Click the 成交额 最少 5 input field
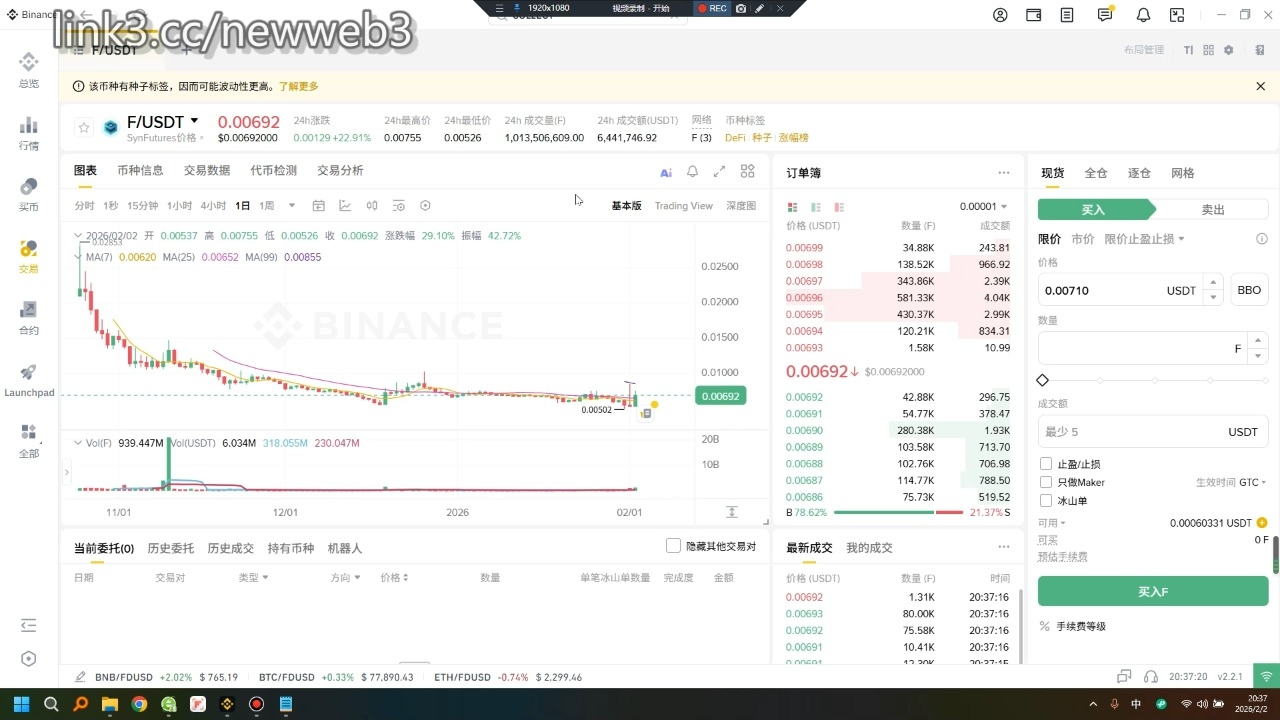Viewport: 1280px width, 720px height. click(1153, 431)
